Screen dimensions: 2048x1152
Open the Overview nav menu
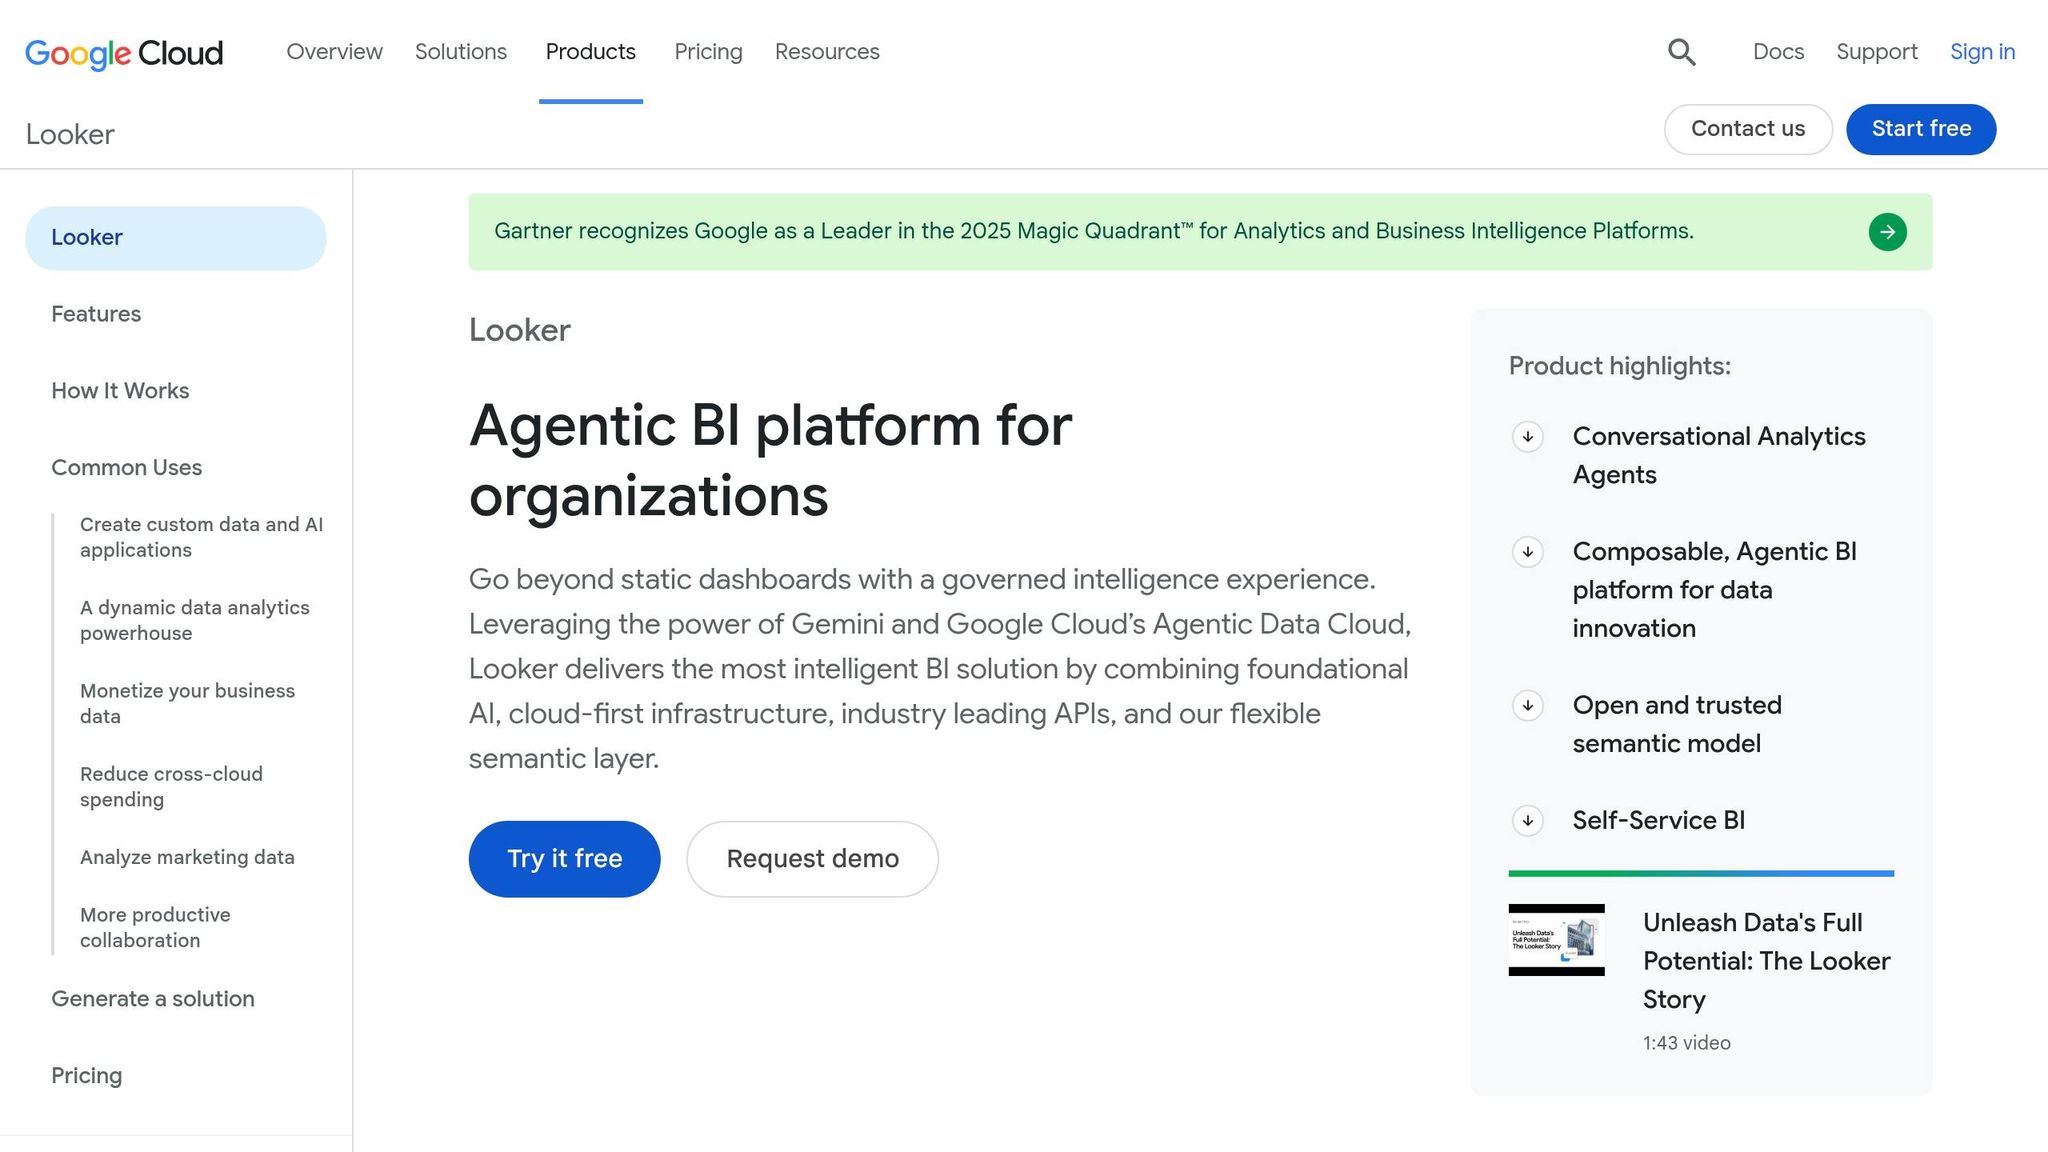pos(334,52)
